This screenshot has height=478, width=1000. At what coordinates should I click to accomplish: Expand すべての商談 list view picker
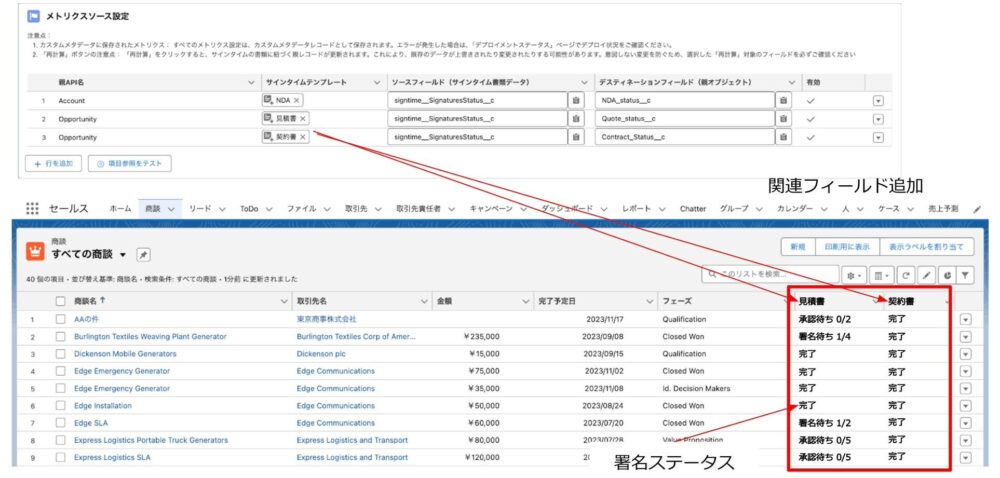click(x=123, y=255)
